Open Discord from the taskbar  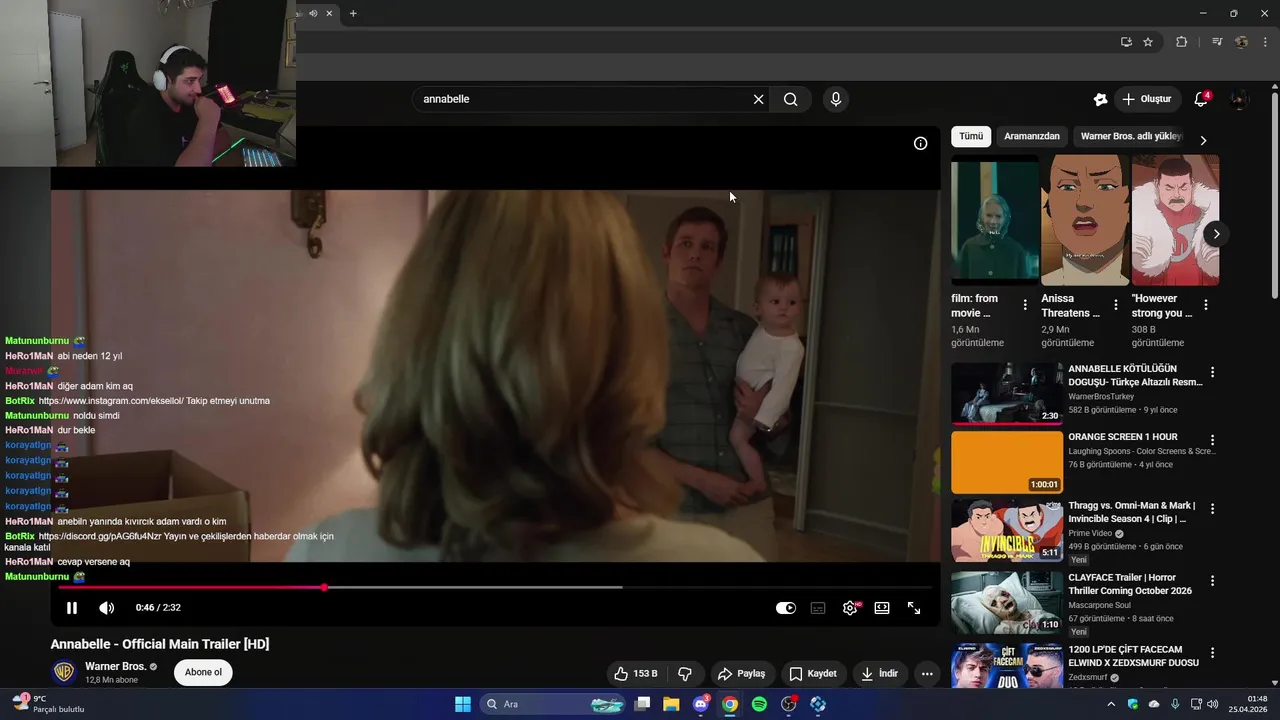point(700,704)
